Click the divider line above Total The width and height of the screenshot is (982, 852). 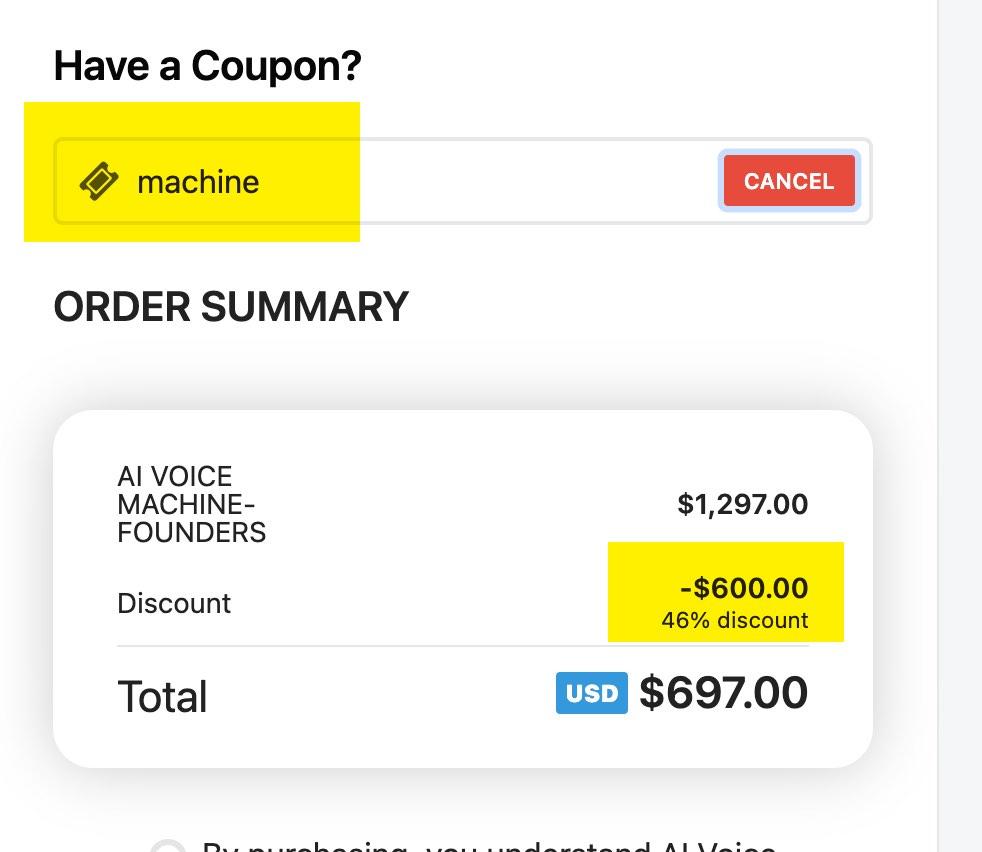pos(462,646)
